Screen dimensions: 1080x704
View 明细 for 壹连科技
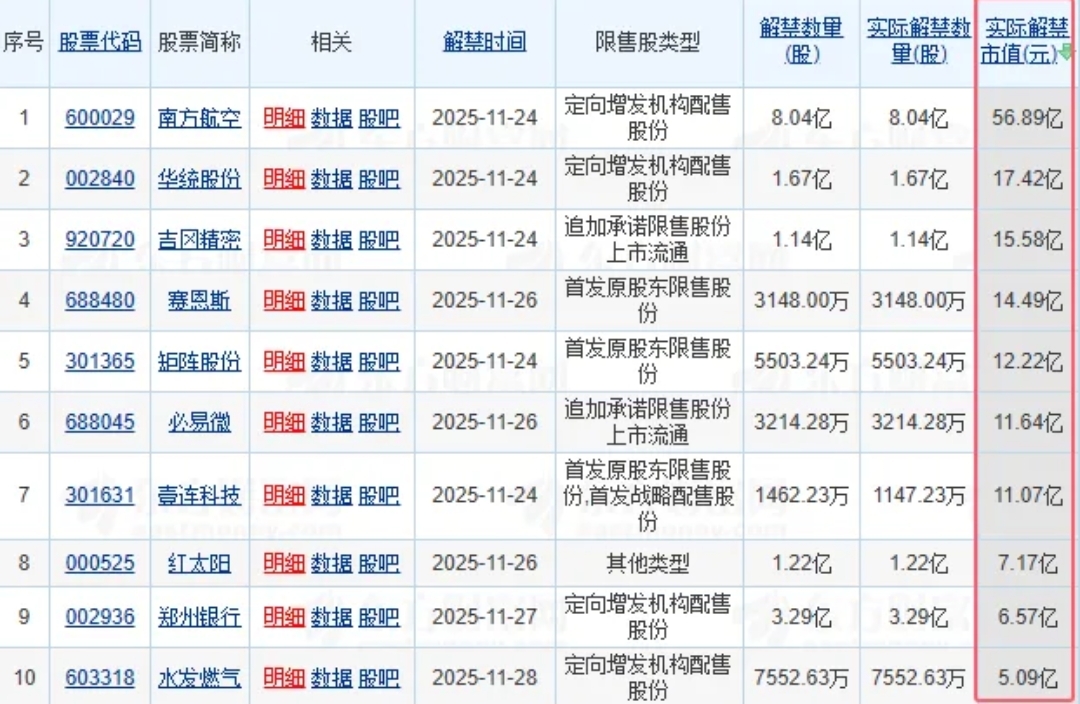click(x=284, y=496)
